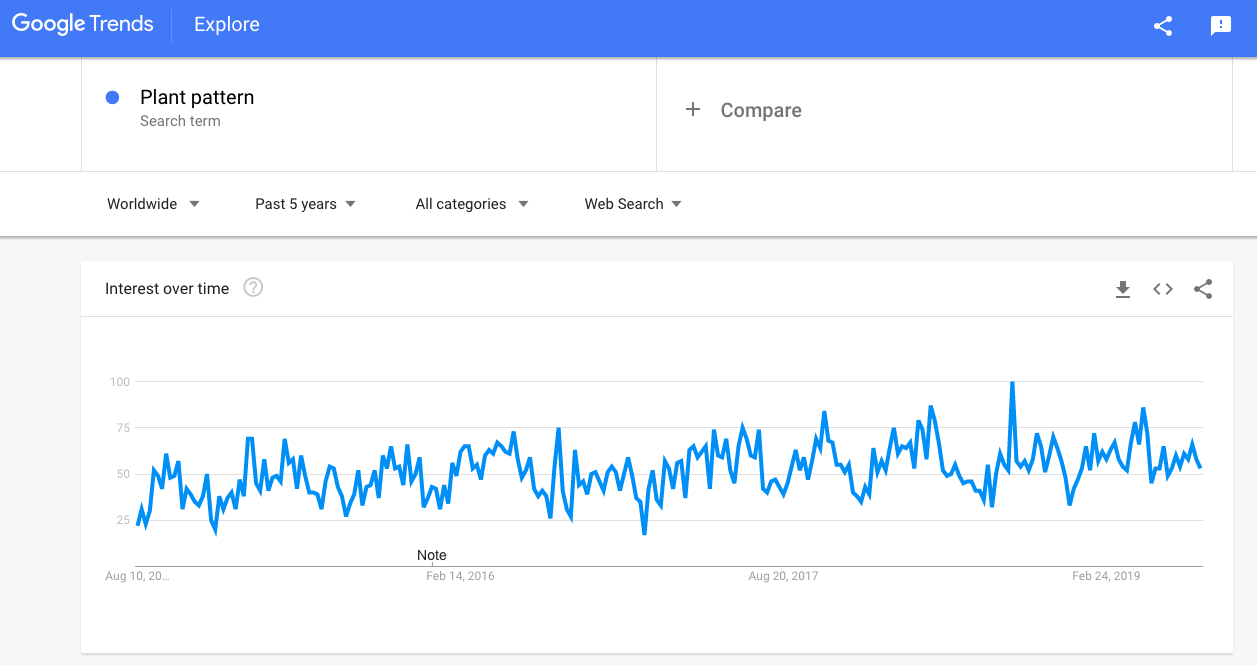Open the send feedback icon in header

(1221, 27)
